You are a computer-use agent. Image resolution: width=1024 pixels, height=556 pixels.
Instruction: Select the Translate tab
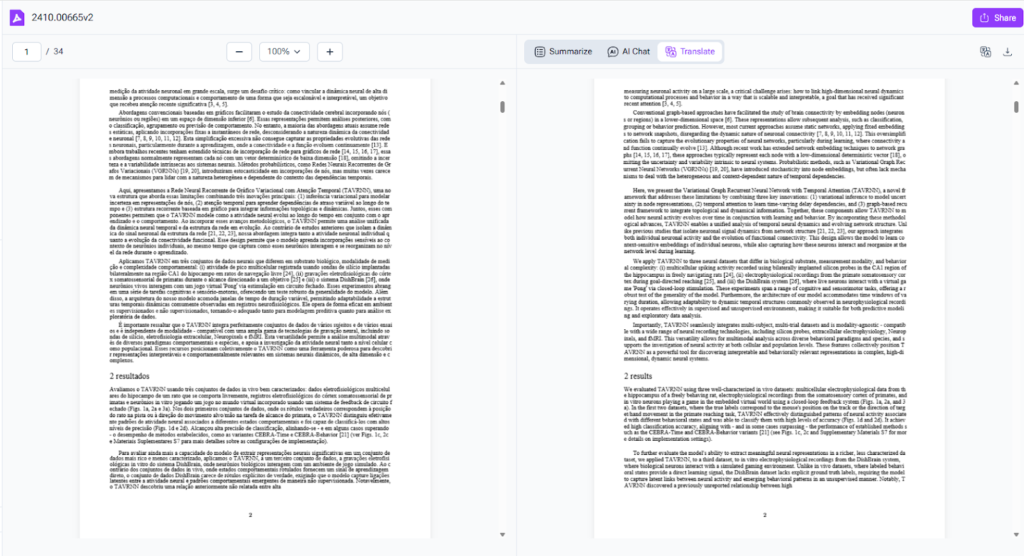coord(690,51)
